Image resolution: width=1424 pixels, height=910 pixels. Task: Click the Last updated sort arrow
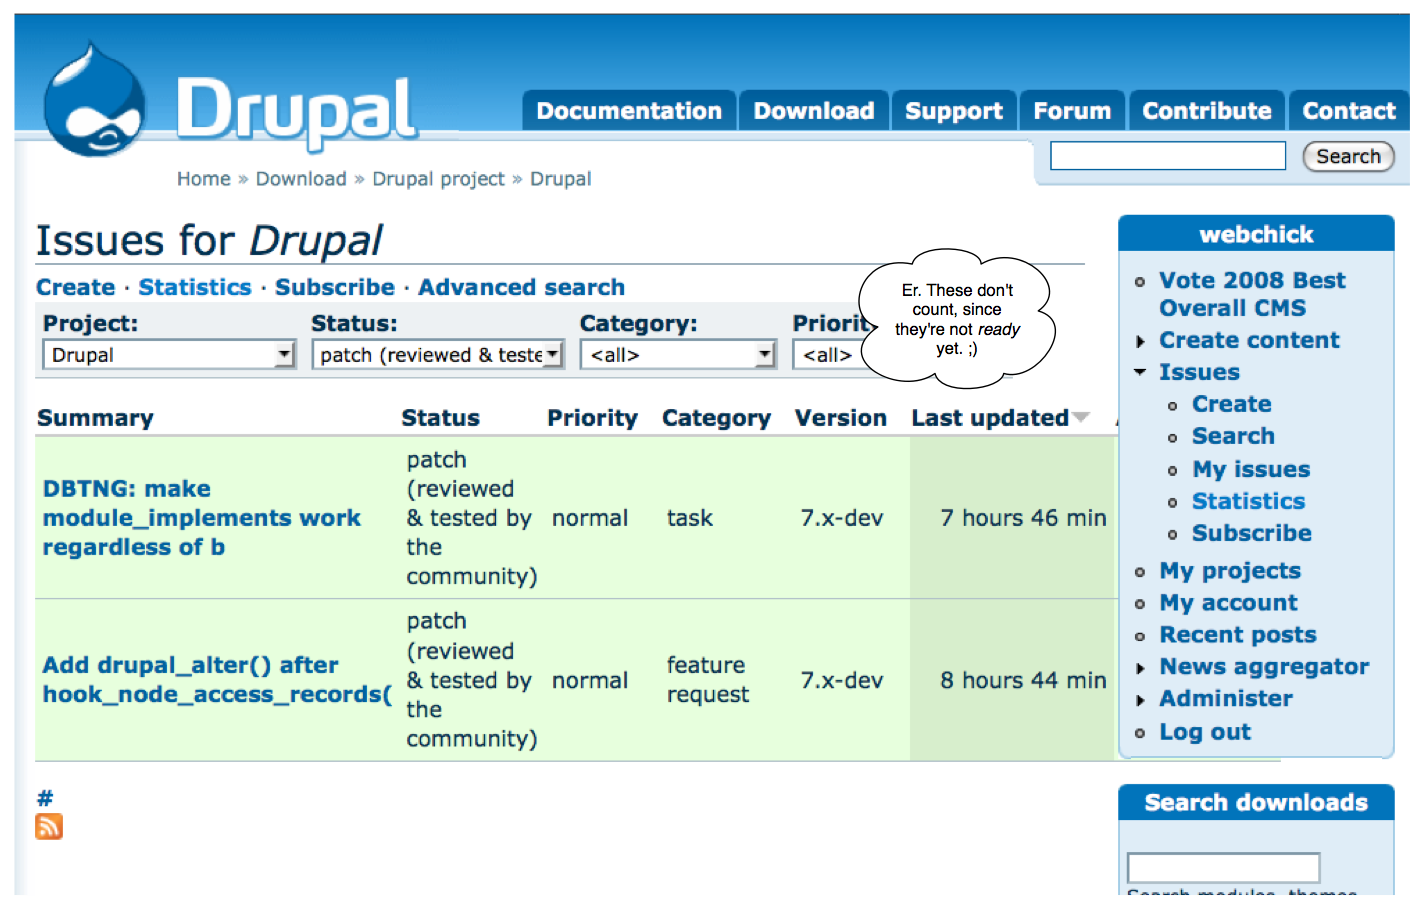click(x=1081, y=418)
